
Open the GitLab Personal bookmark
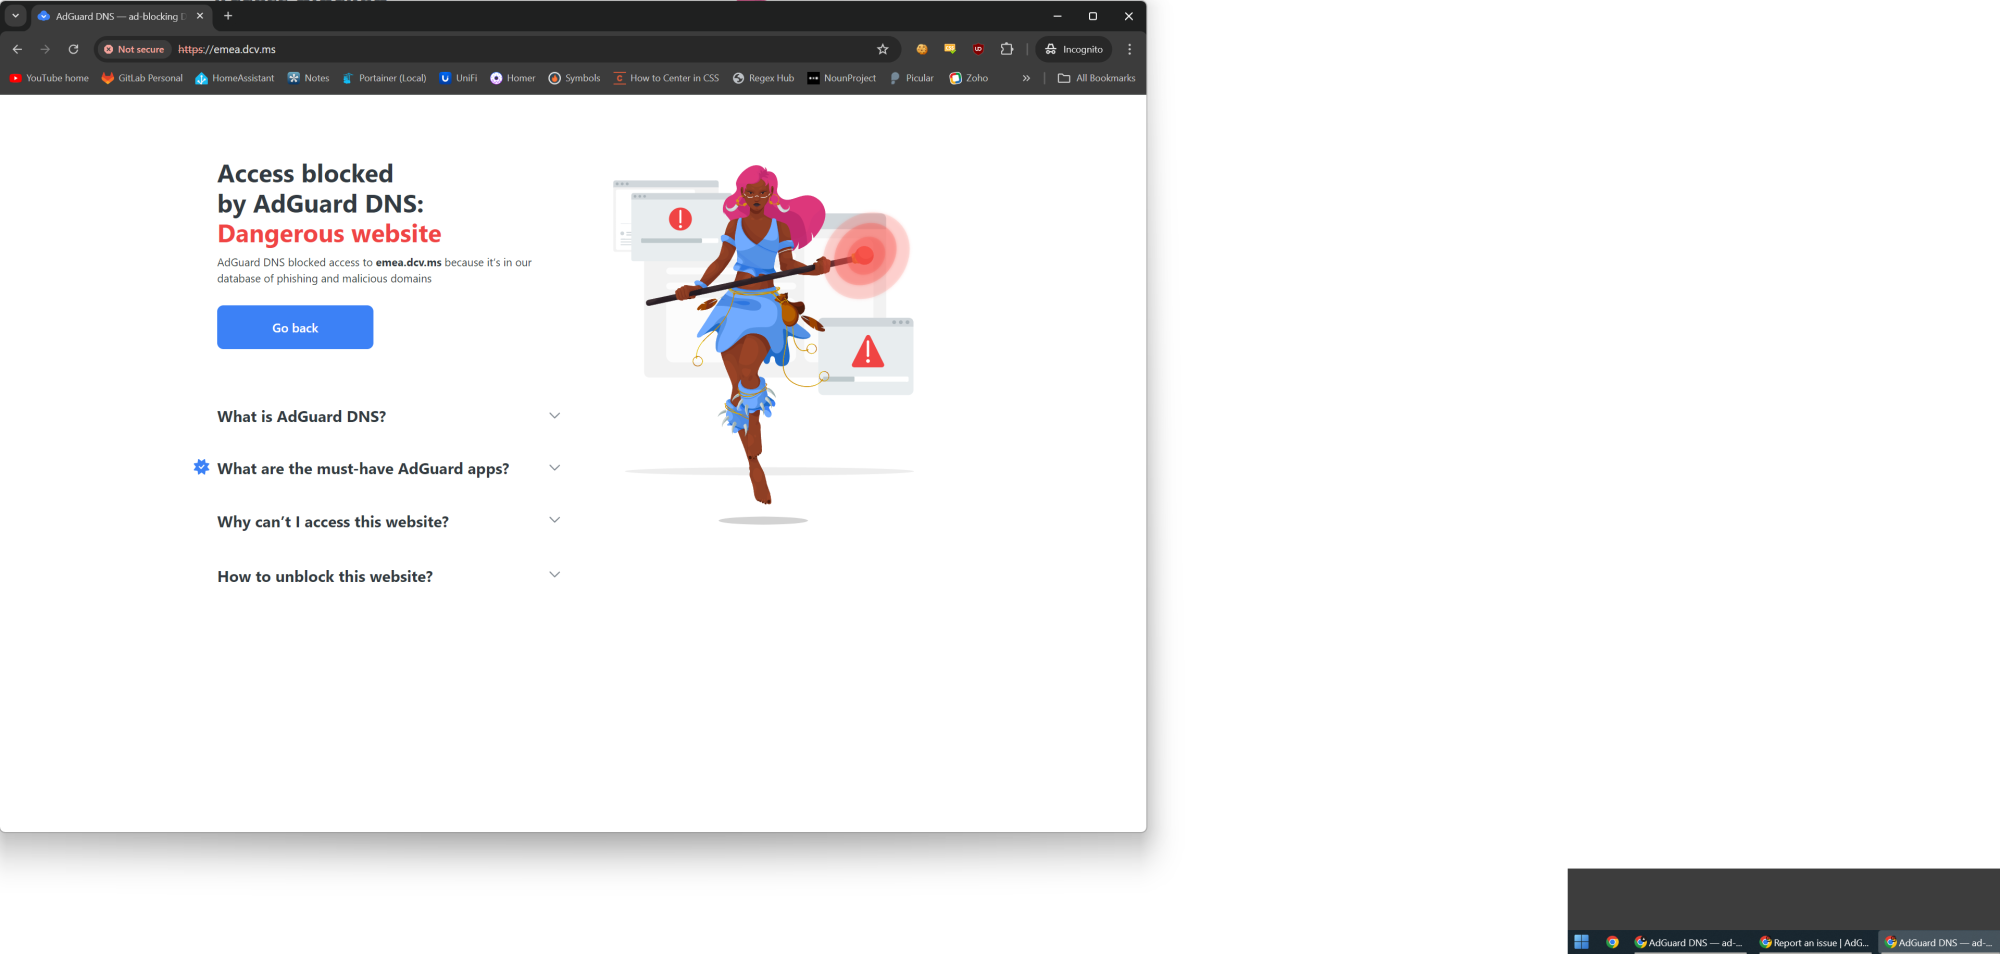coord(142,78)
